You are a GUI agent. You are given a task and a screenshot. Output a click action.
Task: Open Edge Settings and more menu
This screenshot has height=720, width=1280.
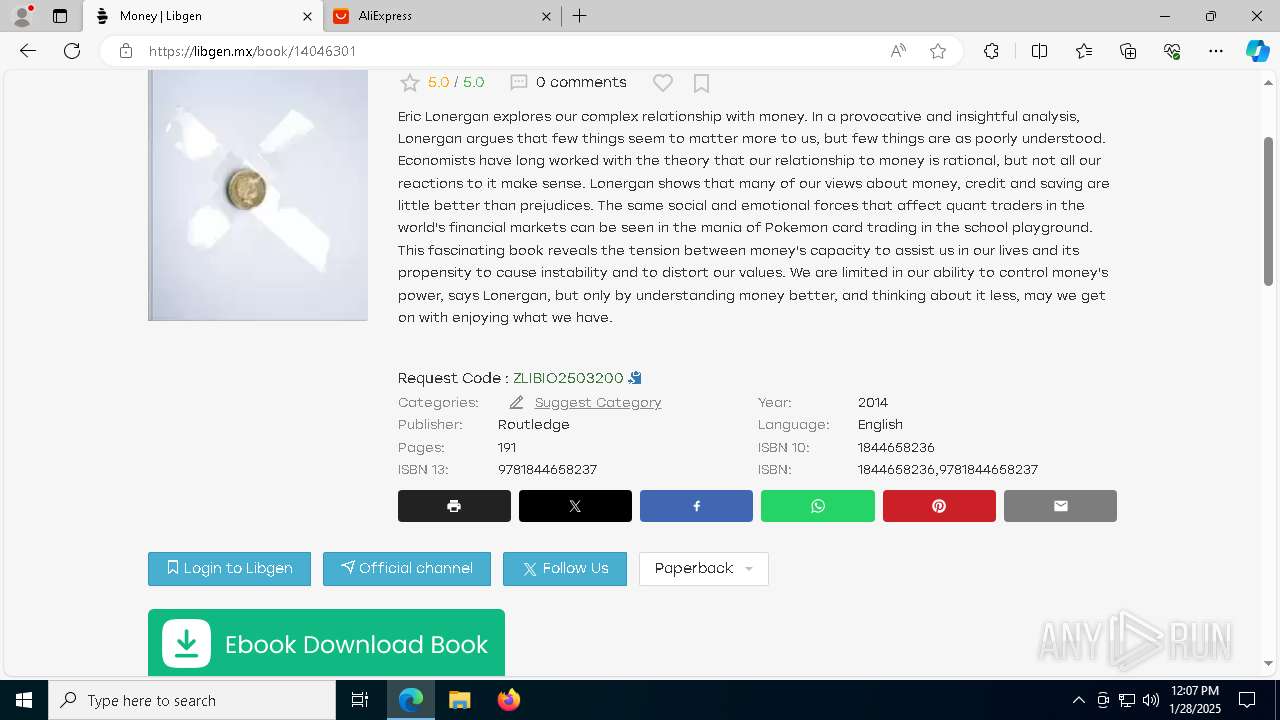pos(1216,51)
